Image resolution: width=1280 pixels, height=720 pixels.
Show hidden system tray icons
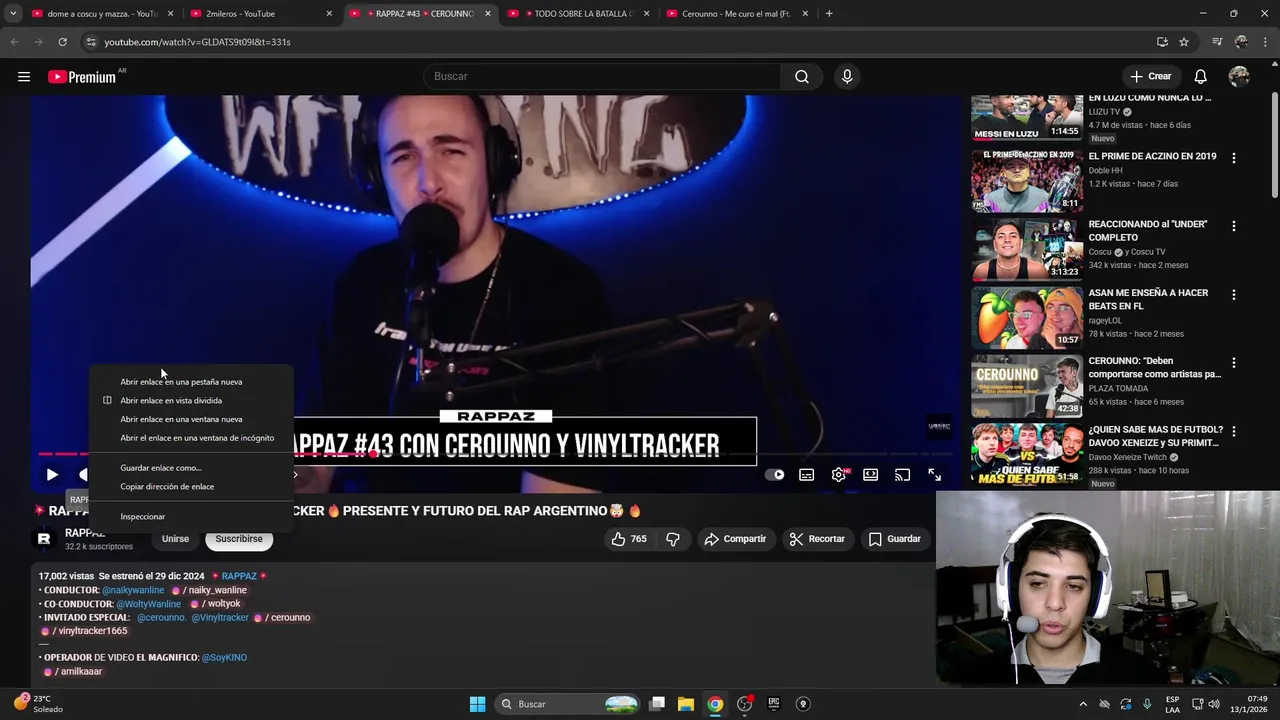pyautogui.click(x=1083, y=704)
